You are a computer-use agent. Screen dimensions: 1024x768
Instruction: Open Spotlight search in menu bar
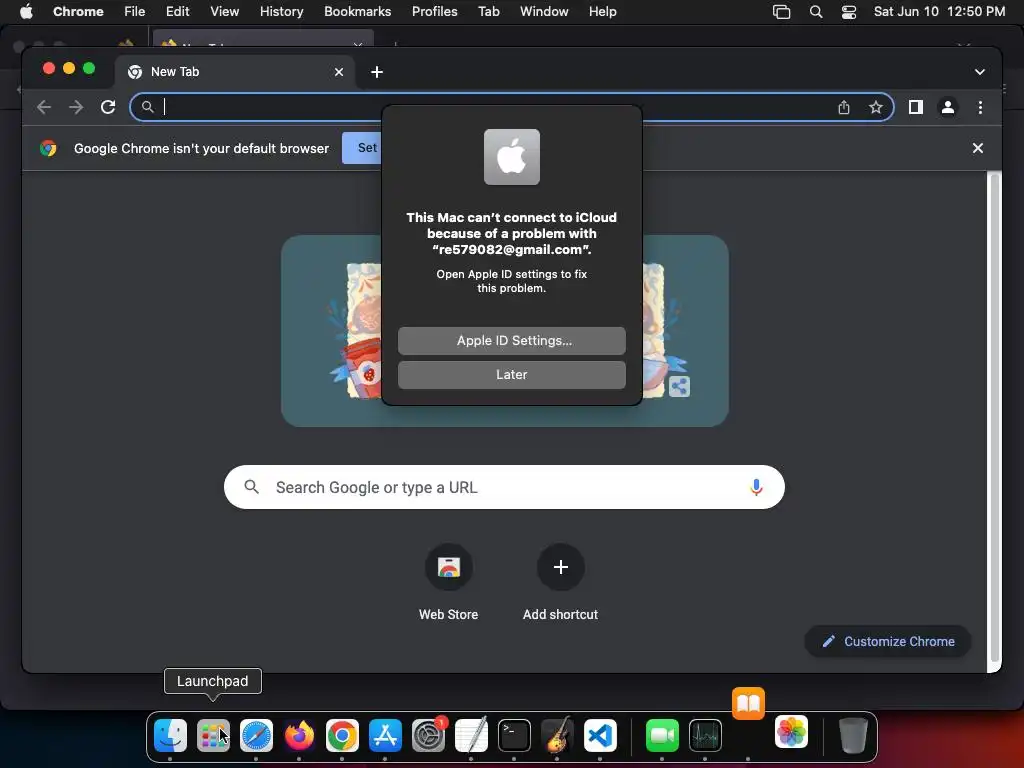pos(816,11)
